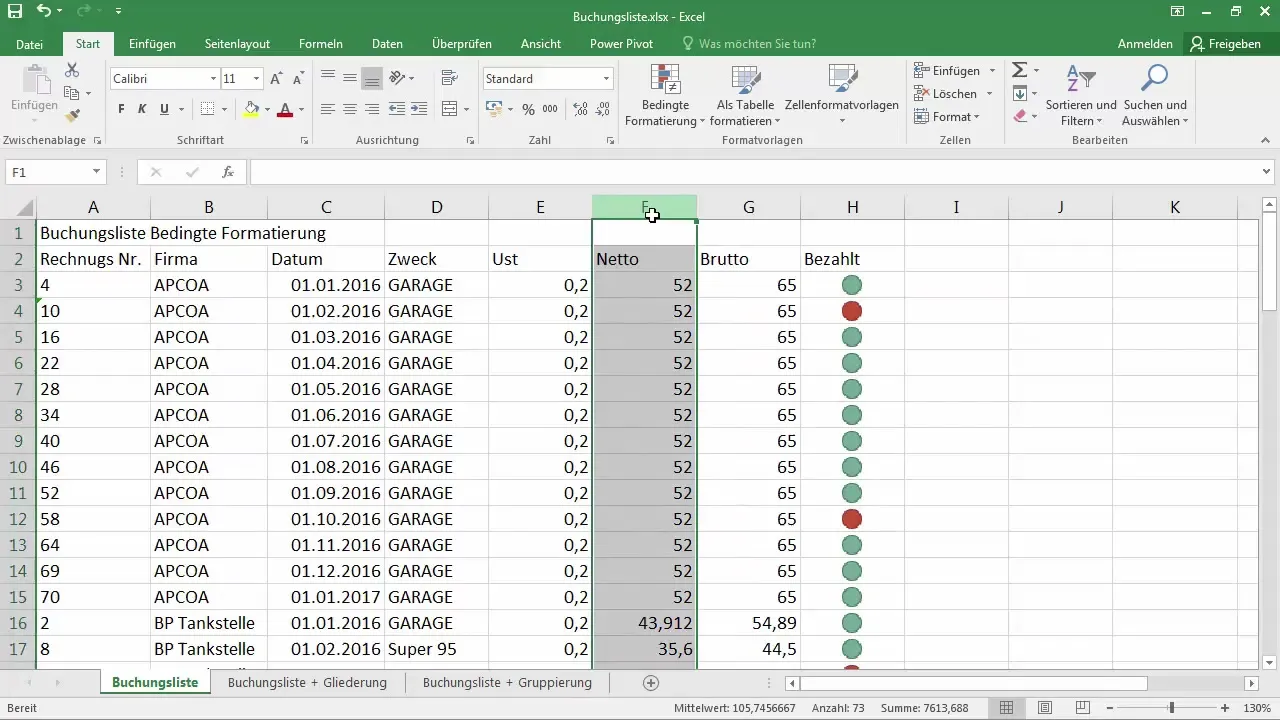This screenshot has height=720, width=1280.
Task: Click the decrease decimal places icon
Action: click(601, 109)
